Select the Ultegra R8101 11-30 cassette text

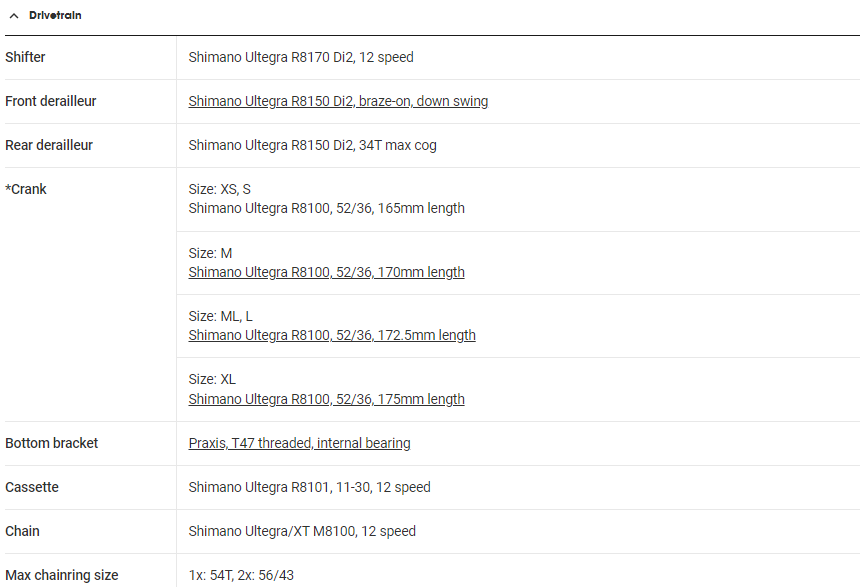pos(309,487)
